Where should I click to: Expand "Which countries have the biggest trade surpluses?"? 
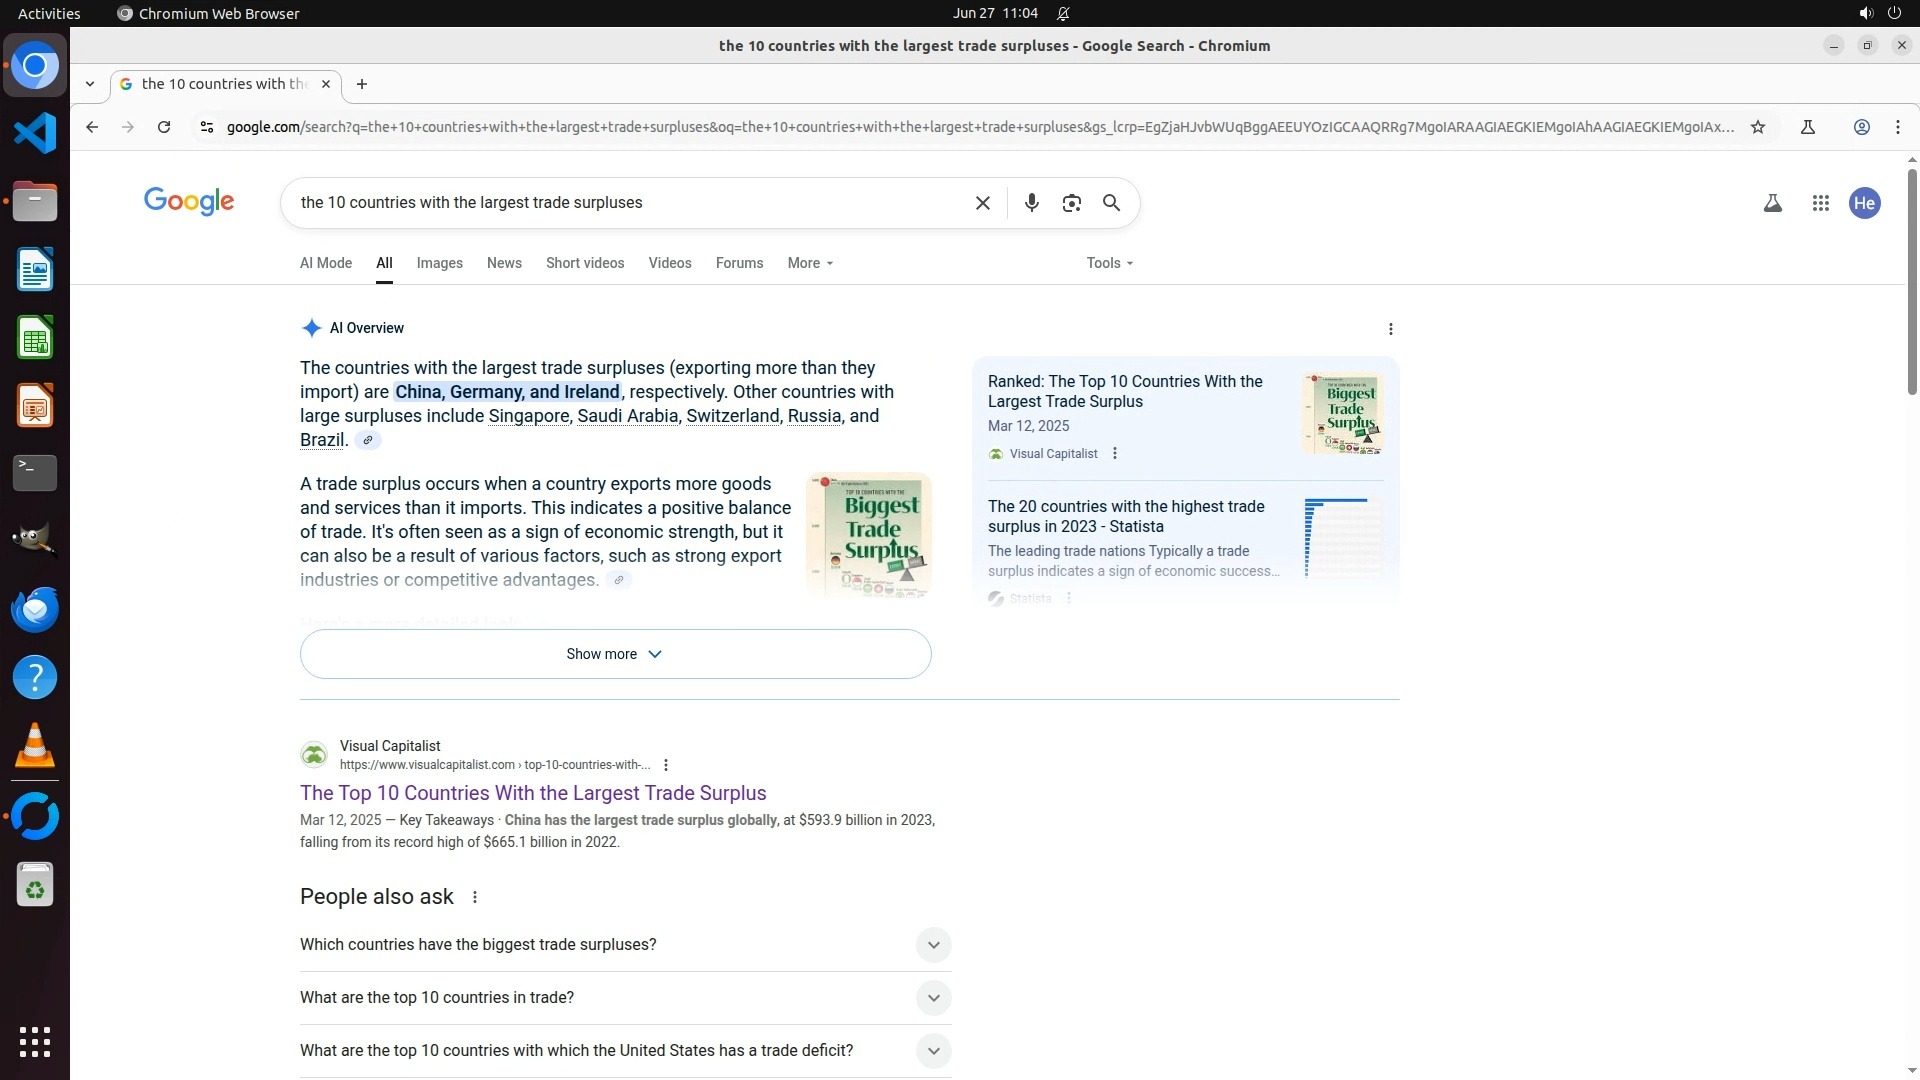[932, 945]
